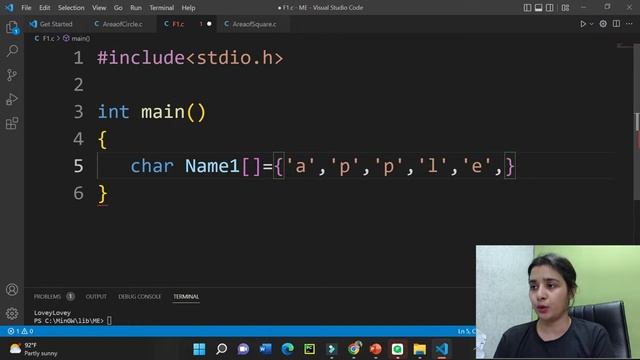Open PyCharm from the taskbar
Image resolution: width=640 pixels, height=360 pixels.
(x=309, y=349)
